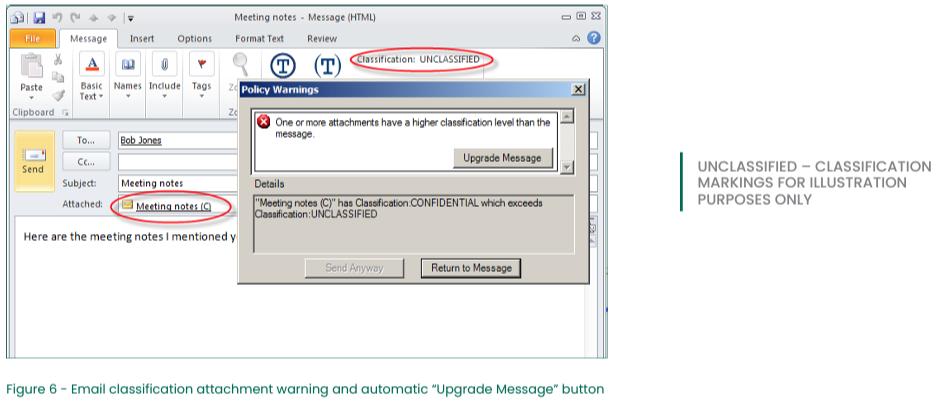Expand the Basic Text dropdown arrow
Screen dimensions: 939x406
(x=101, y=96)
